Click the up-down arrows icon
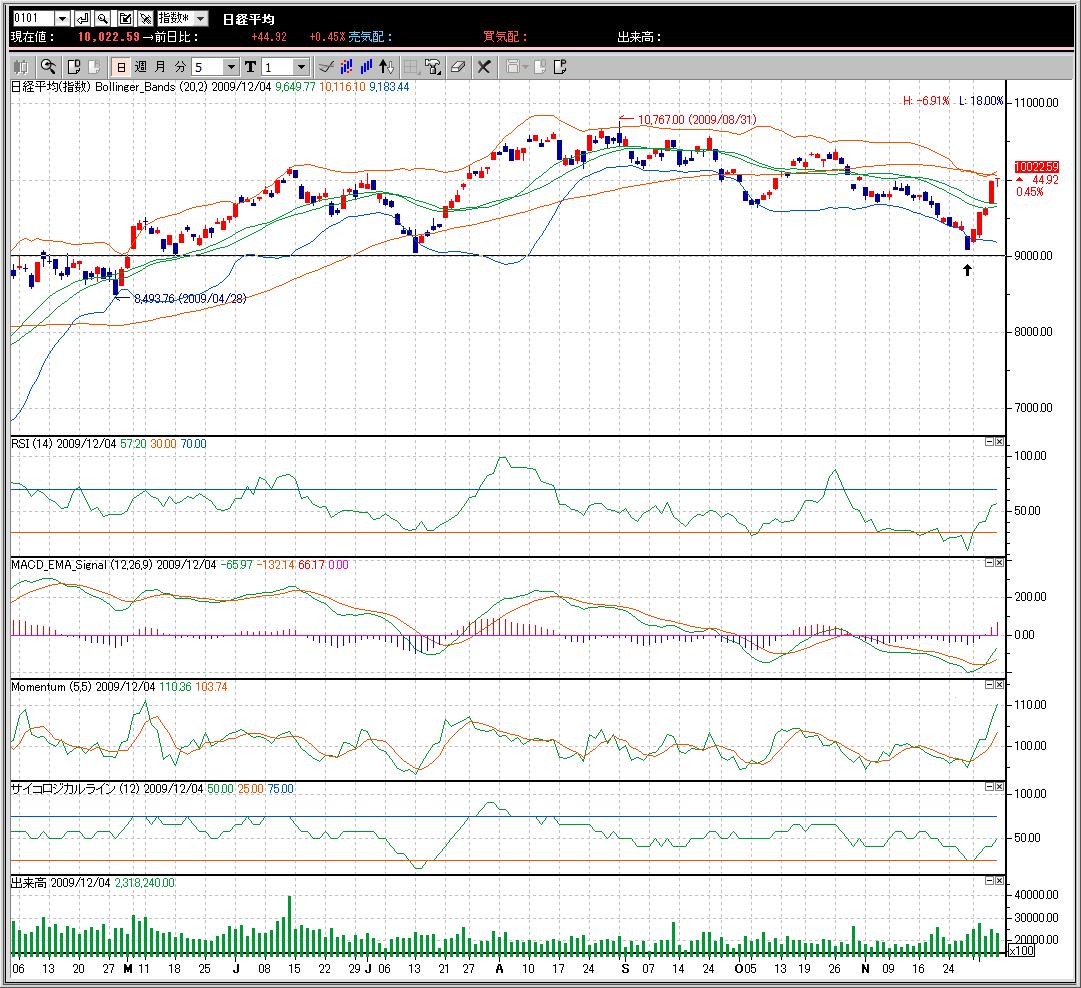The image size is (1081, 988). coord(385,67)
